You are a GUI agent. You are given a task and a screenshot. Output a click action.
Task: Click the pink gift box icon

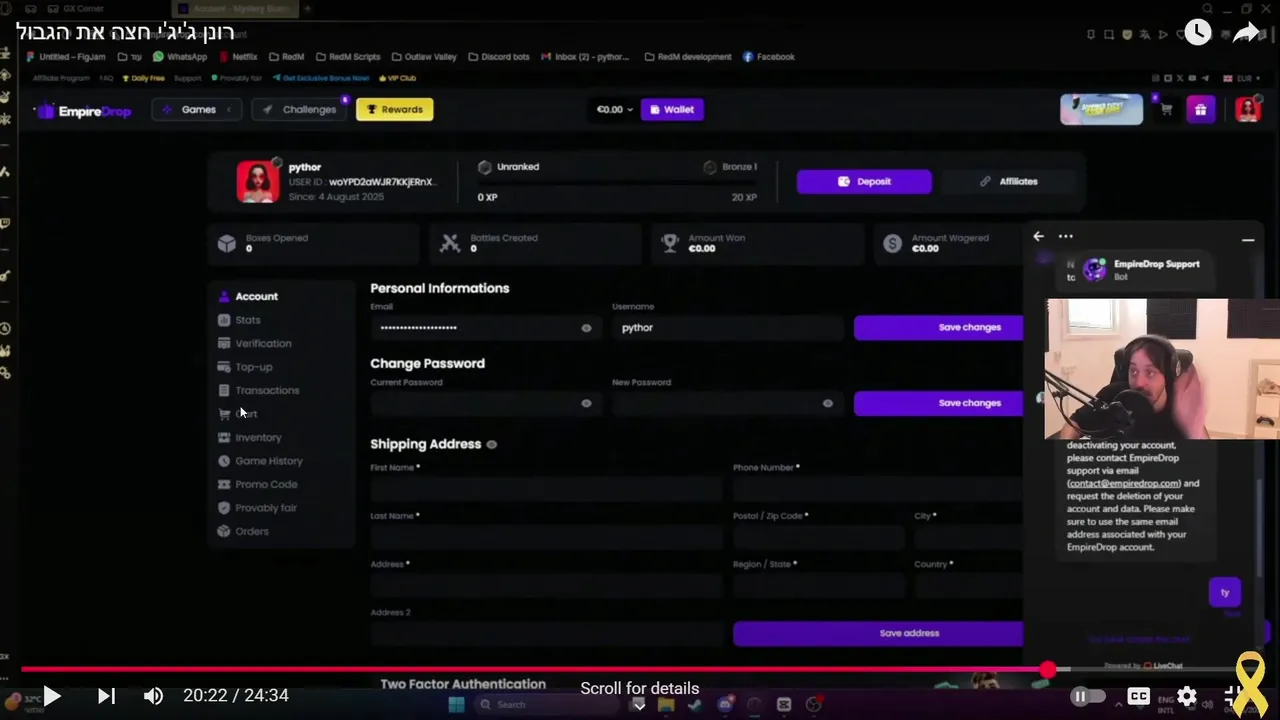click(x=1200, y=110)
